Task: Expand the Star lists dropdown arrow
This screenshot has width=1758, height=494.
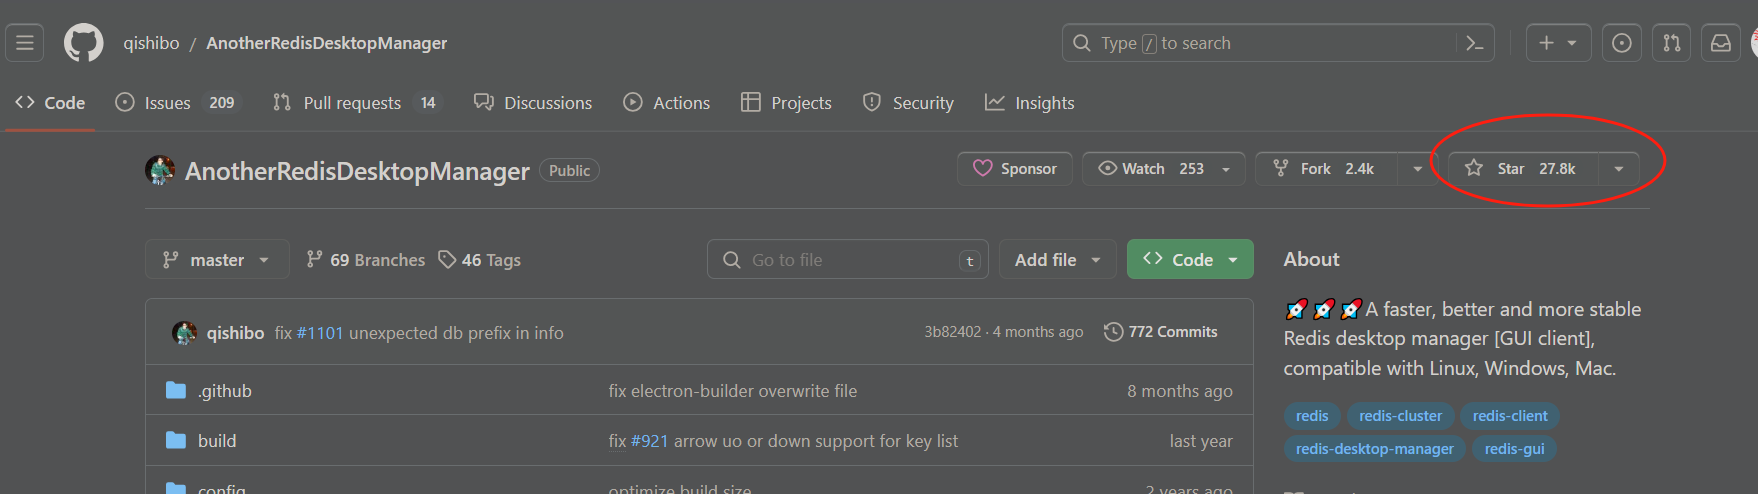Action: pyautogui.click(x=1619, y=169)
